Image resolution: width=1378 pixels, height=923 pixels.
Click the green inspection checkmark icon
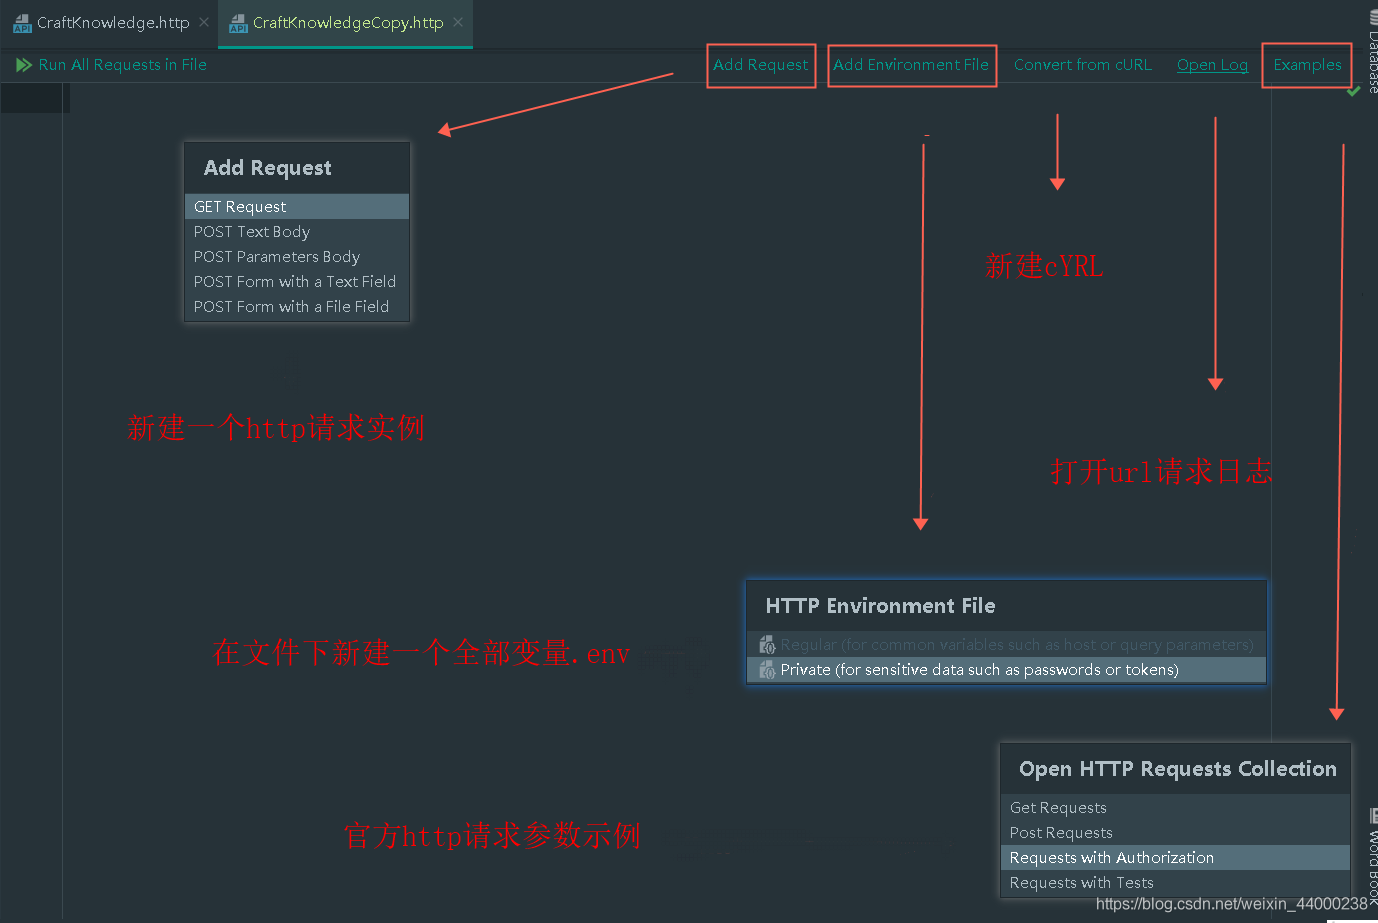tap(1353, 90)
